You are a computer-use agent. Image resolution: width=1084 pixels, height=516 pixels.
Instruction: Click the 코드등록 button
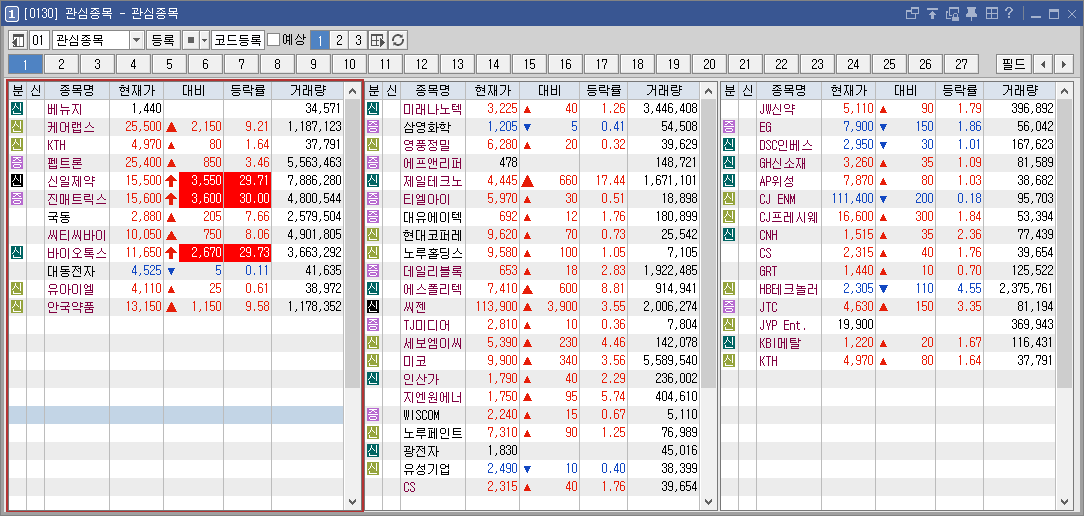238,40
